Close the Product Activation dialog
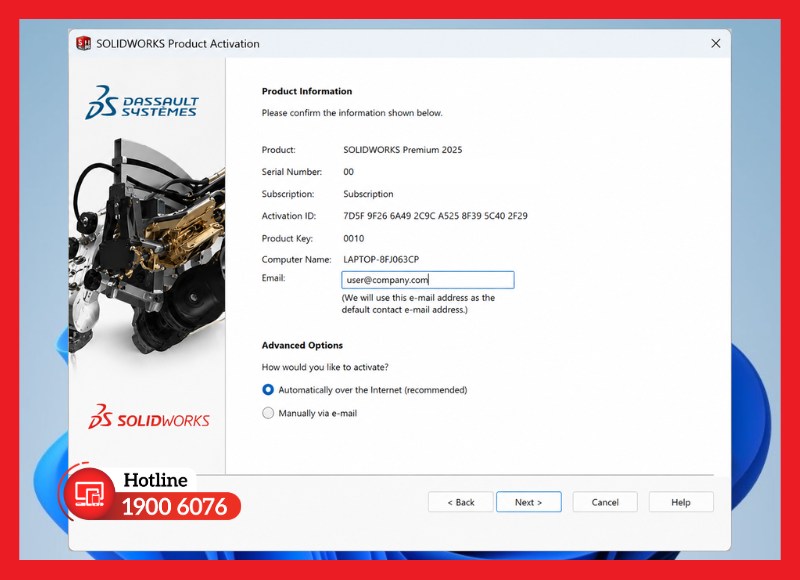 point(716,43)
